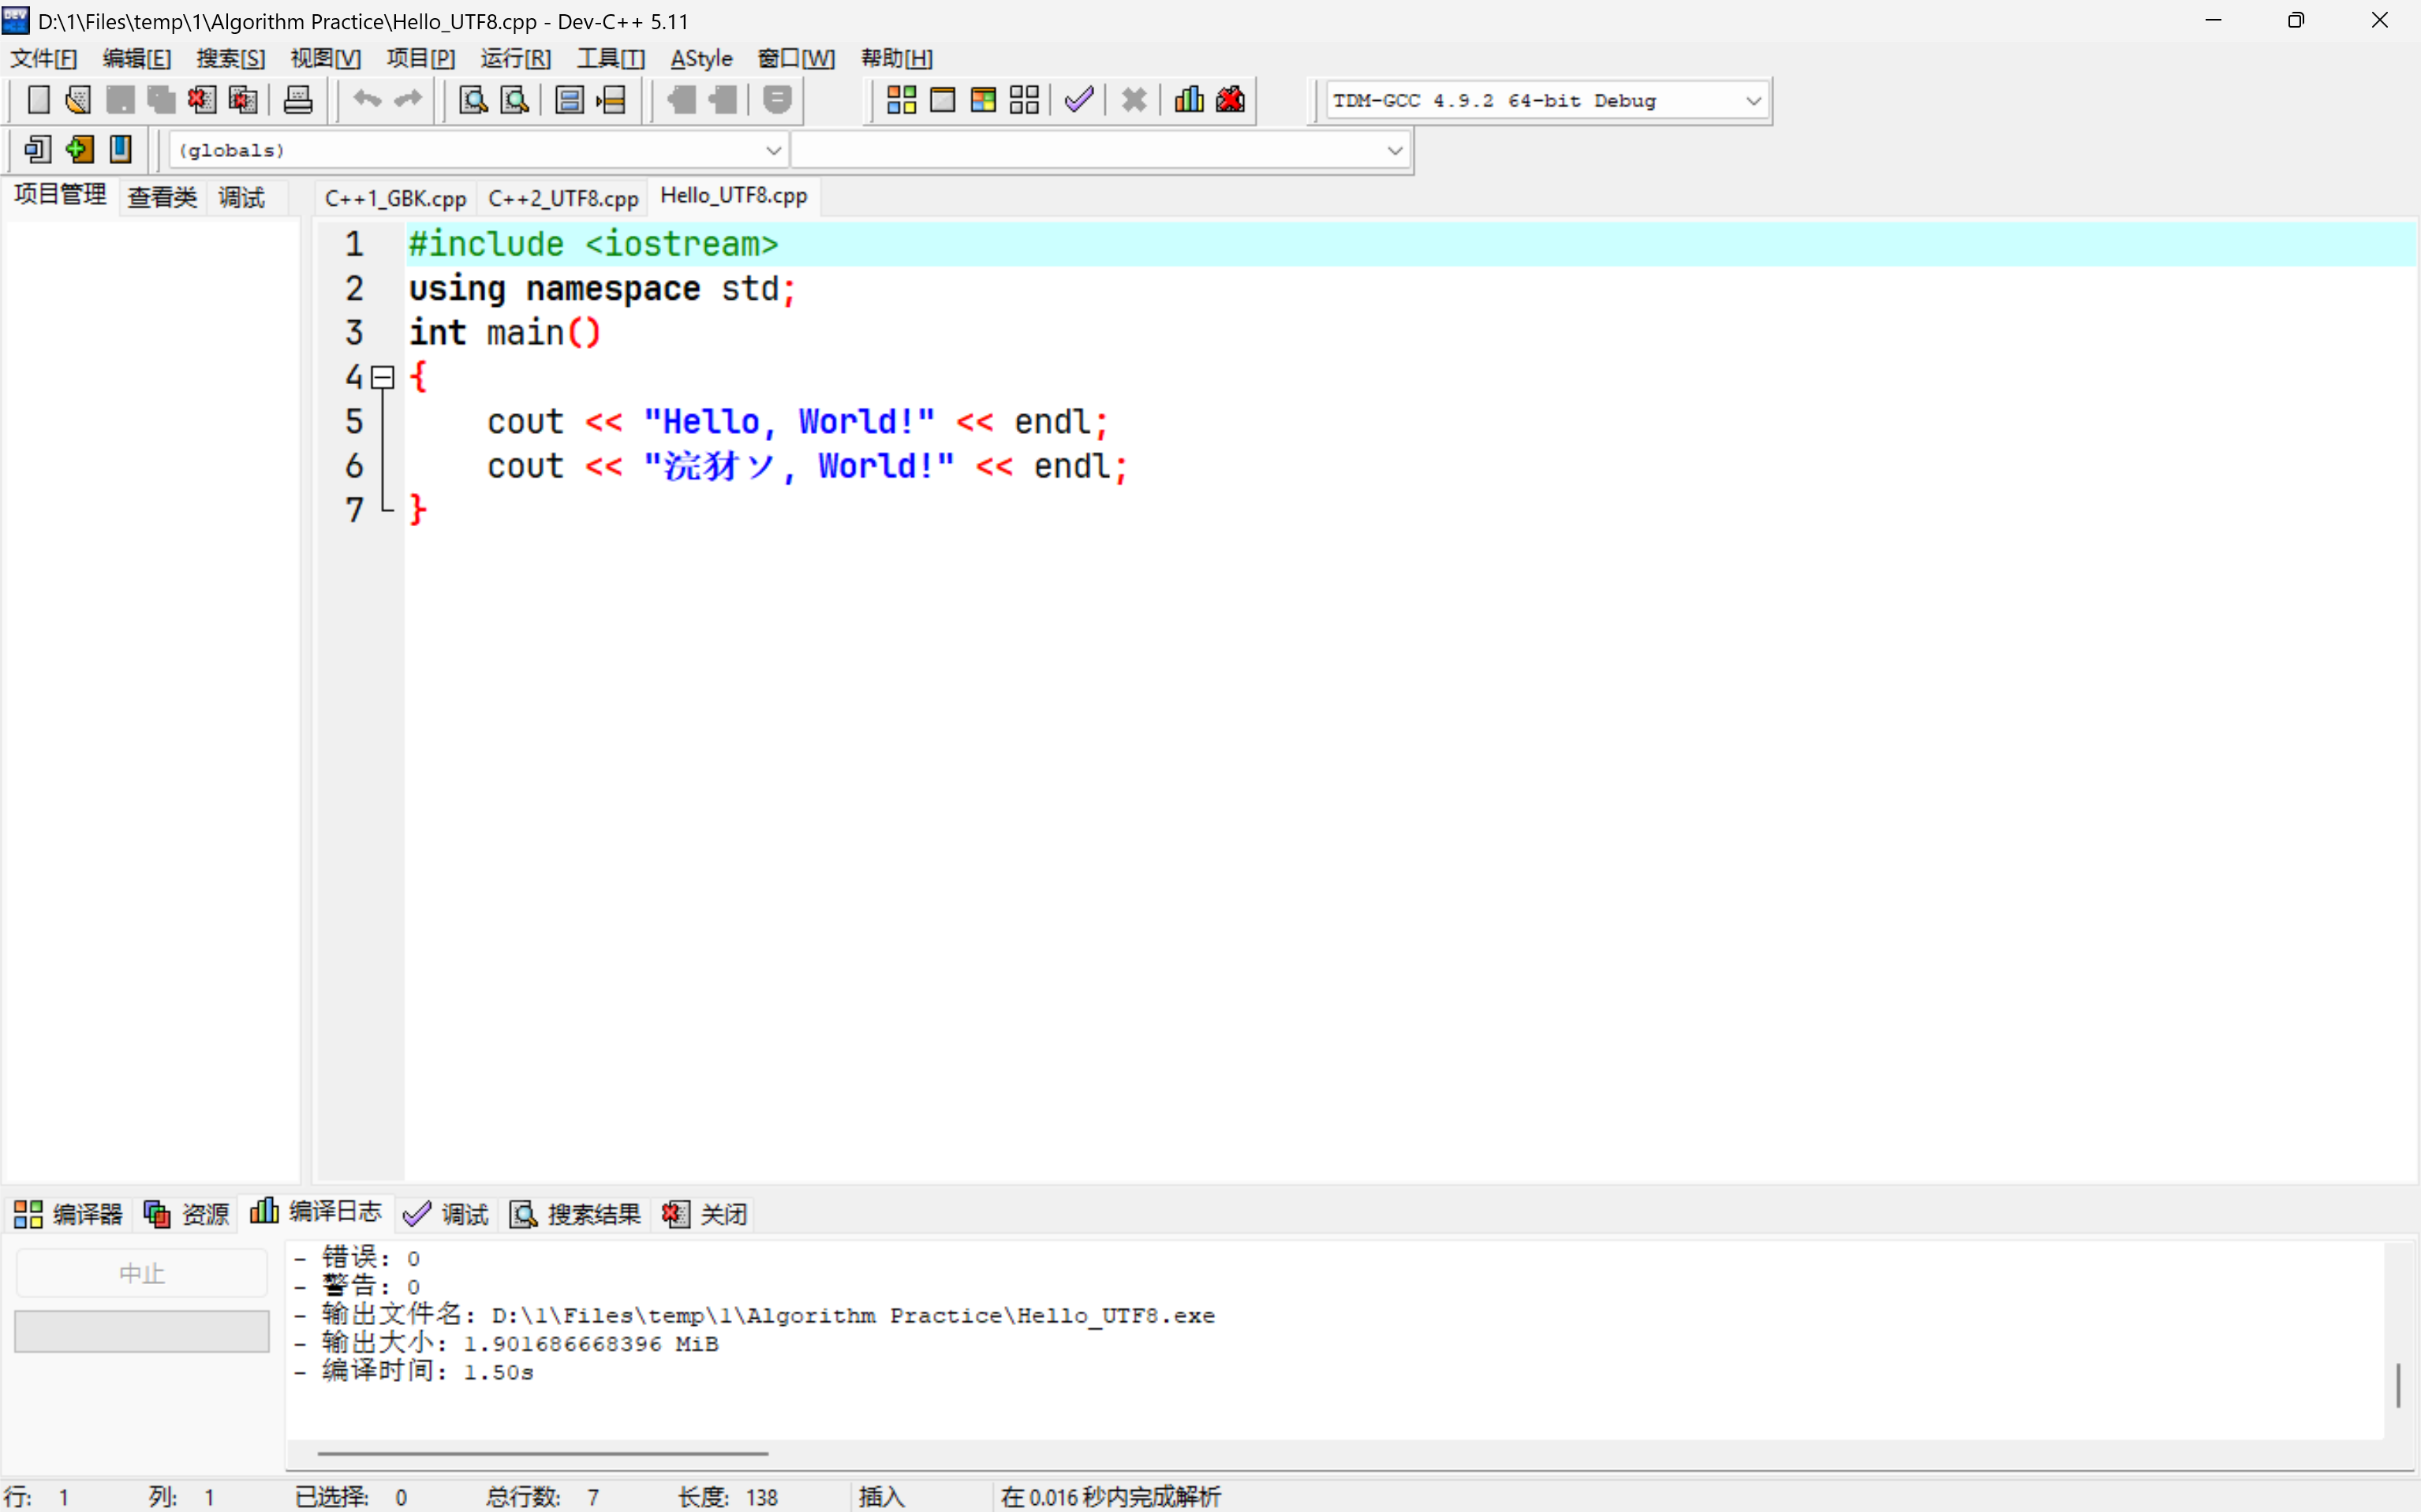Switch to the 调试 side panel tab
This screenshot has height=1512, width=2421.
coord(242,197)
